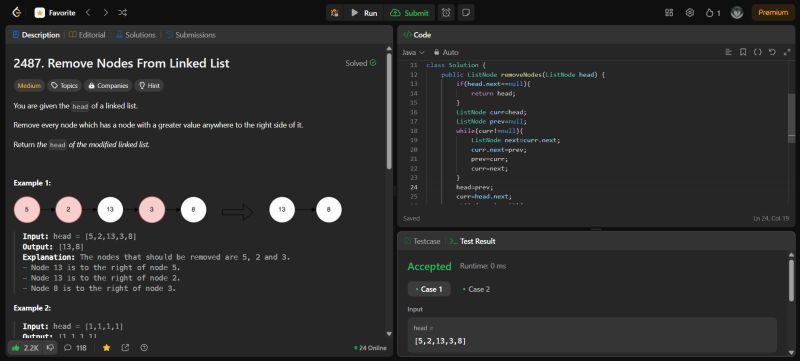The width and height of the screenshot is (800, 361).
Task: Click code line 16 ListNode curr=head
Action: tap(491, 112)
